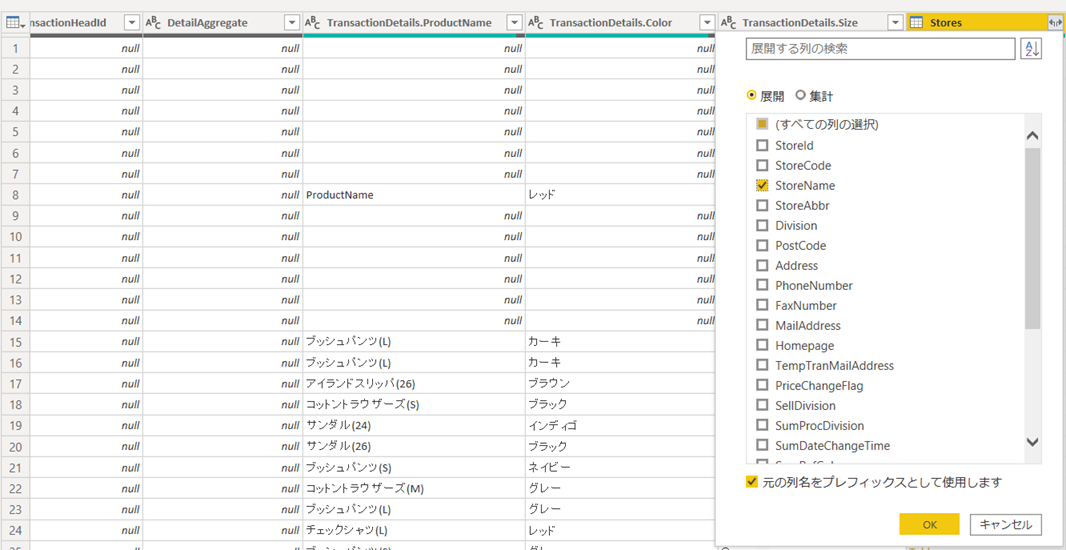Image resolution: width=1066 pixels, height=550 pixels.
Task: Open the filter dropdown of TransactionDetails.Color
Action: pyautogui.click(x=708, y=23)
